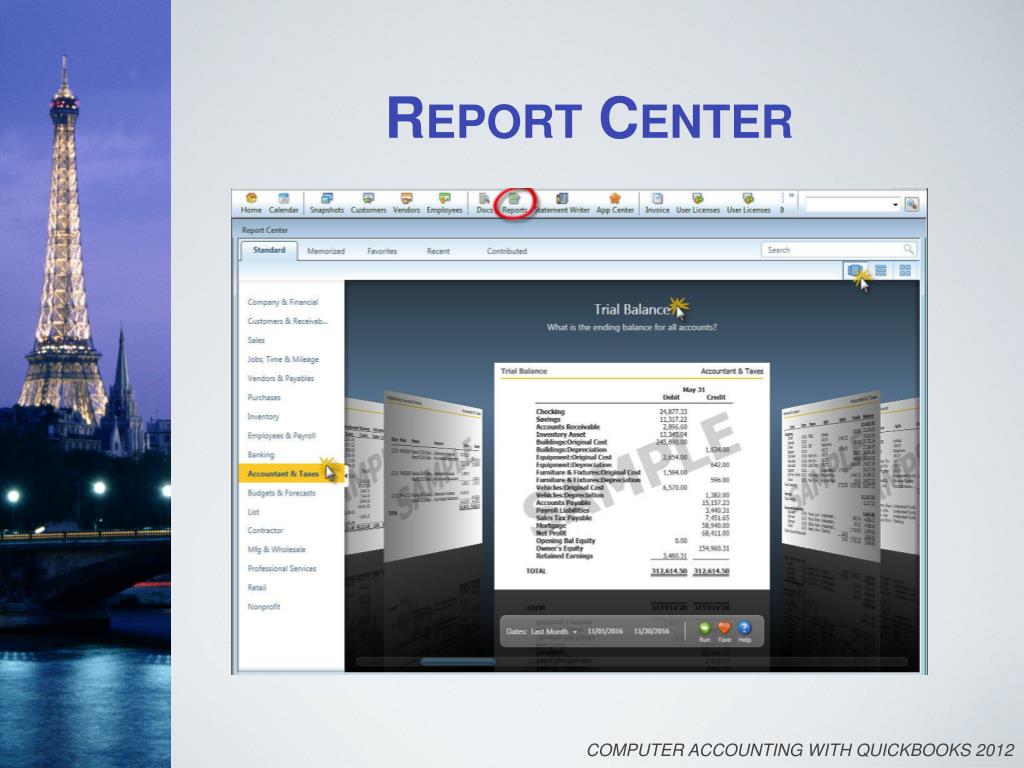The image size is (1024, 768).
Task: Click the toolbar search magnifier button
Action: pyautogui.click(x=912, y=204)
